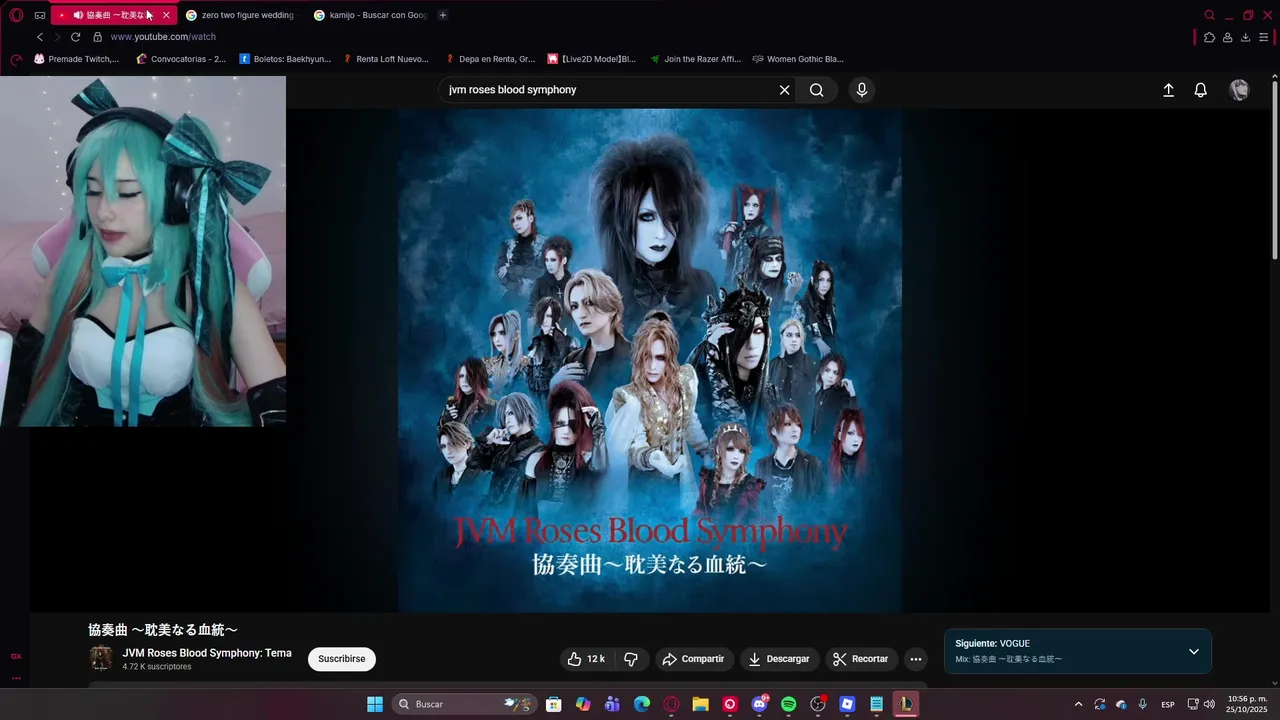Open Microsoft Teams from the taskbar
The width and height of the screenshot is (1280, 720).
(x=612, y=704)
